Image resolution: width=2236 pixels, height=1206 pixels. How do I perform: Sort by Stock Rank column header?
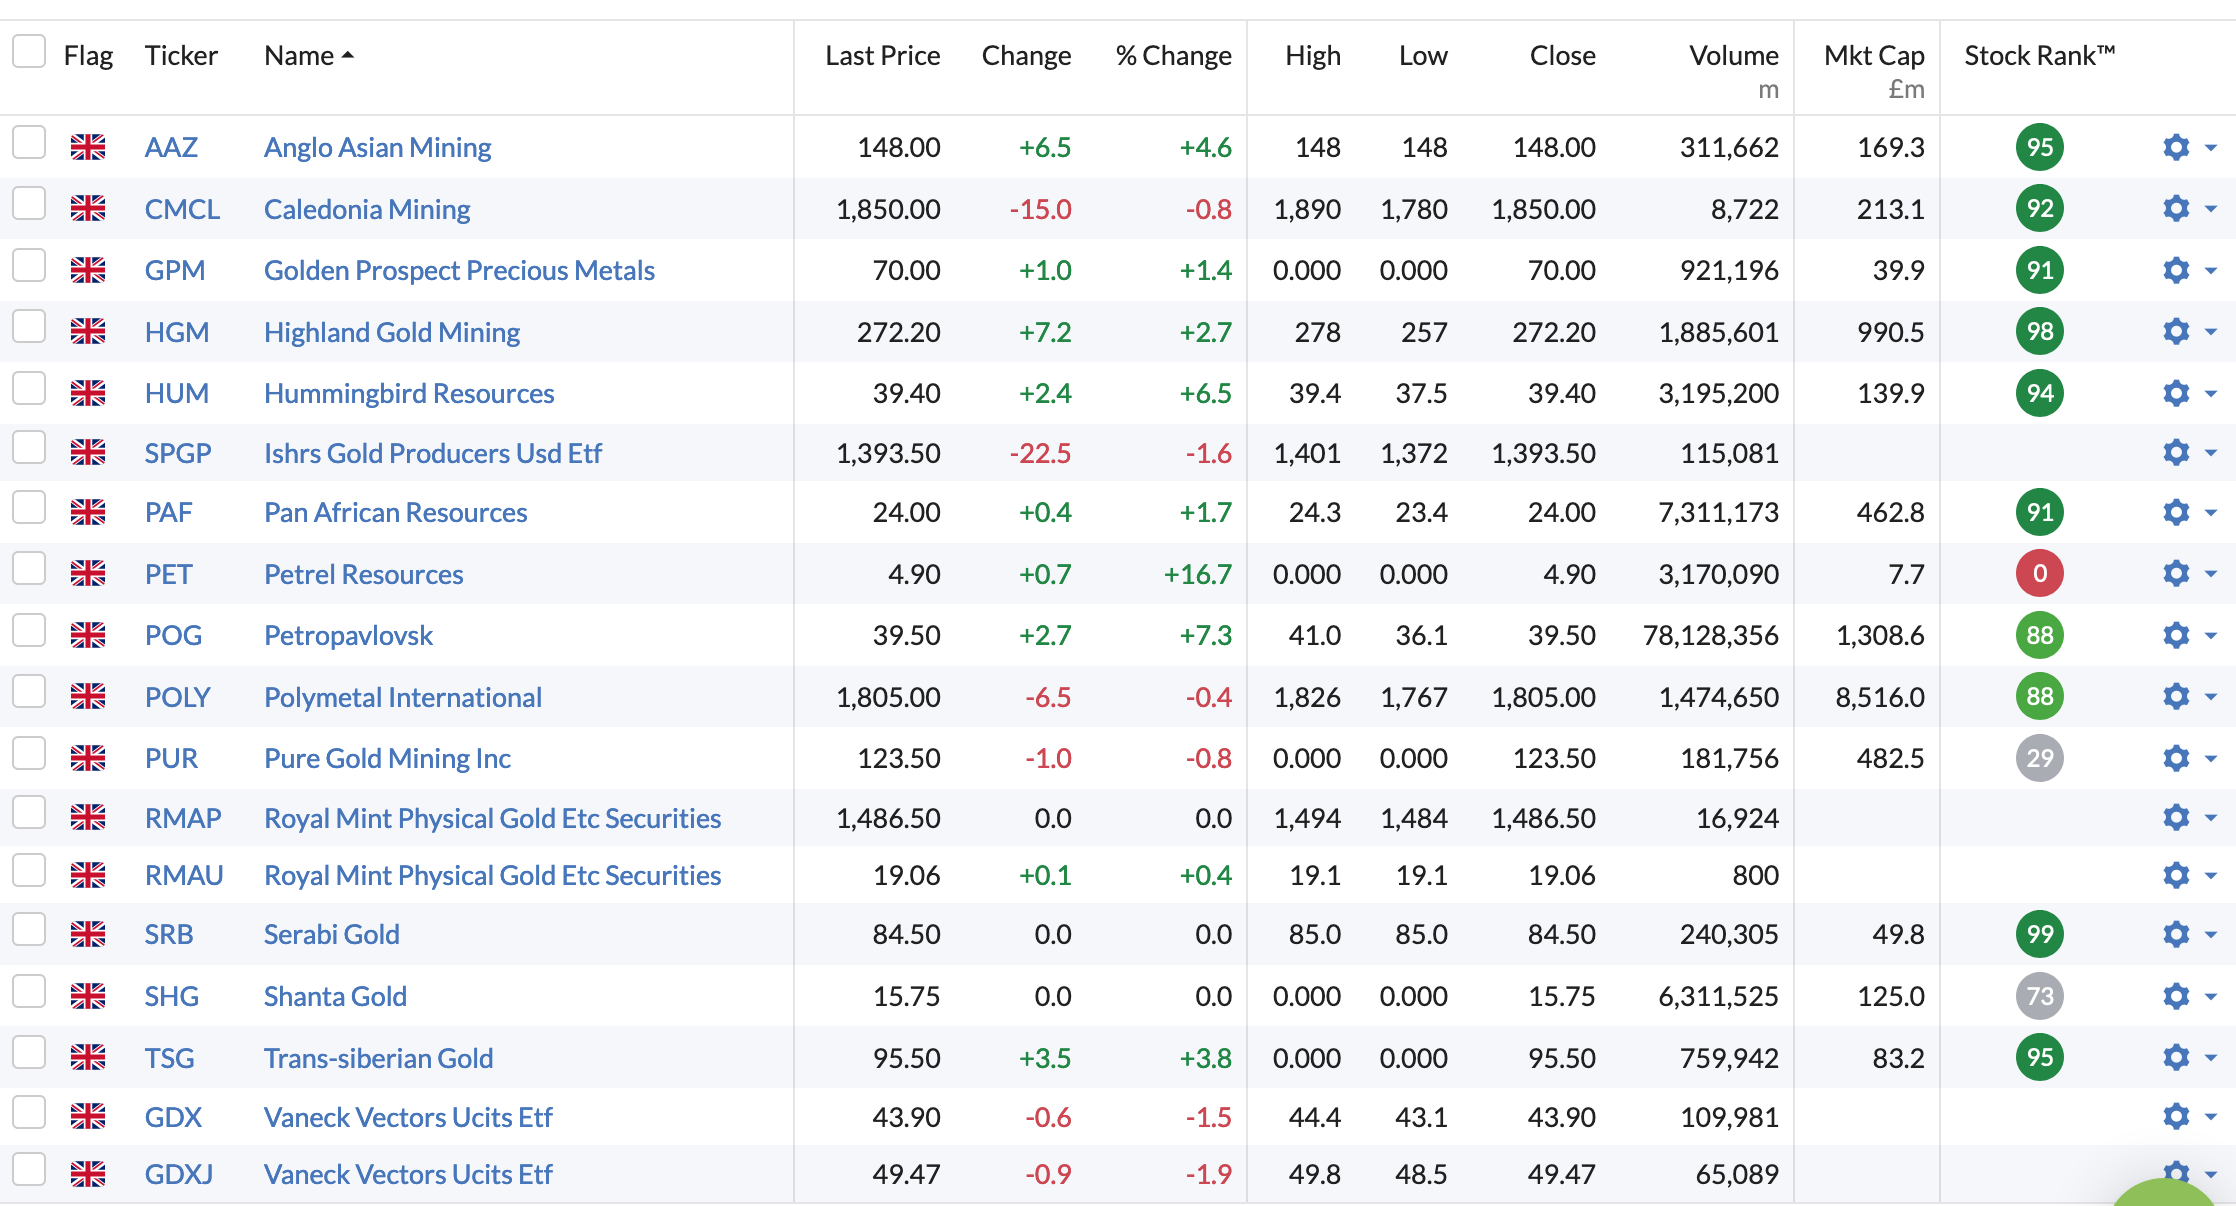pyautogui.click(x=2040, y=56)
